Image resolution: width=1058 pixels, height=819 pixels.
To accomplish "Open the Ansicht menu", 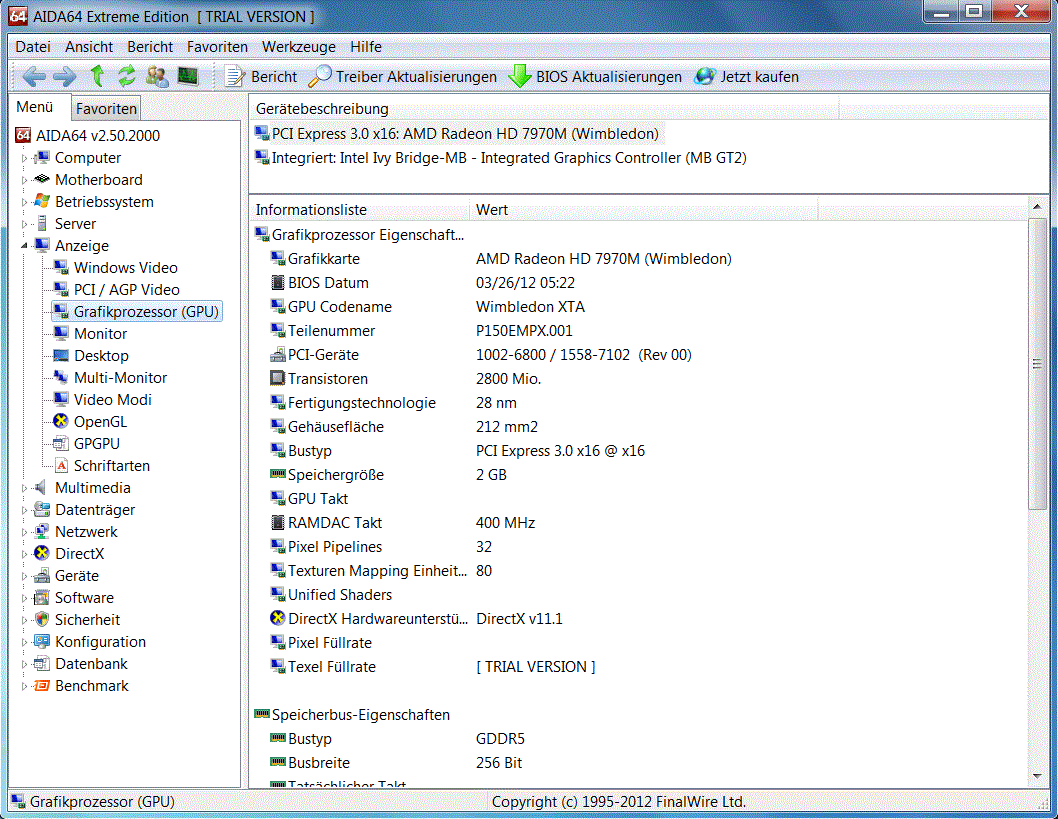I will point(89,47).
